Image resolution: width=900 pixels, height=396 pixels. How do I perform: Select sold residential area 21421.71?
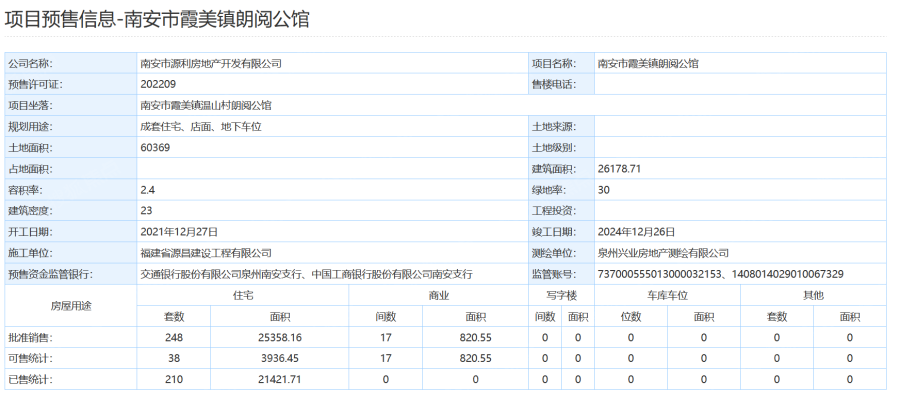[280, 379]
